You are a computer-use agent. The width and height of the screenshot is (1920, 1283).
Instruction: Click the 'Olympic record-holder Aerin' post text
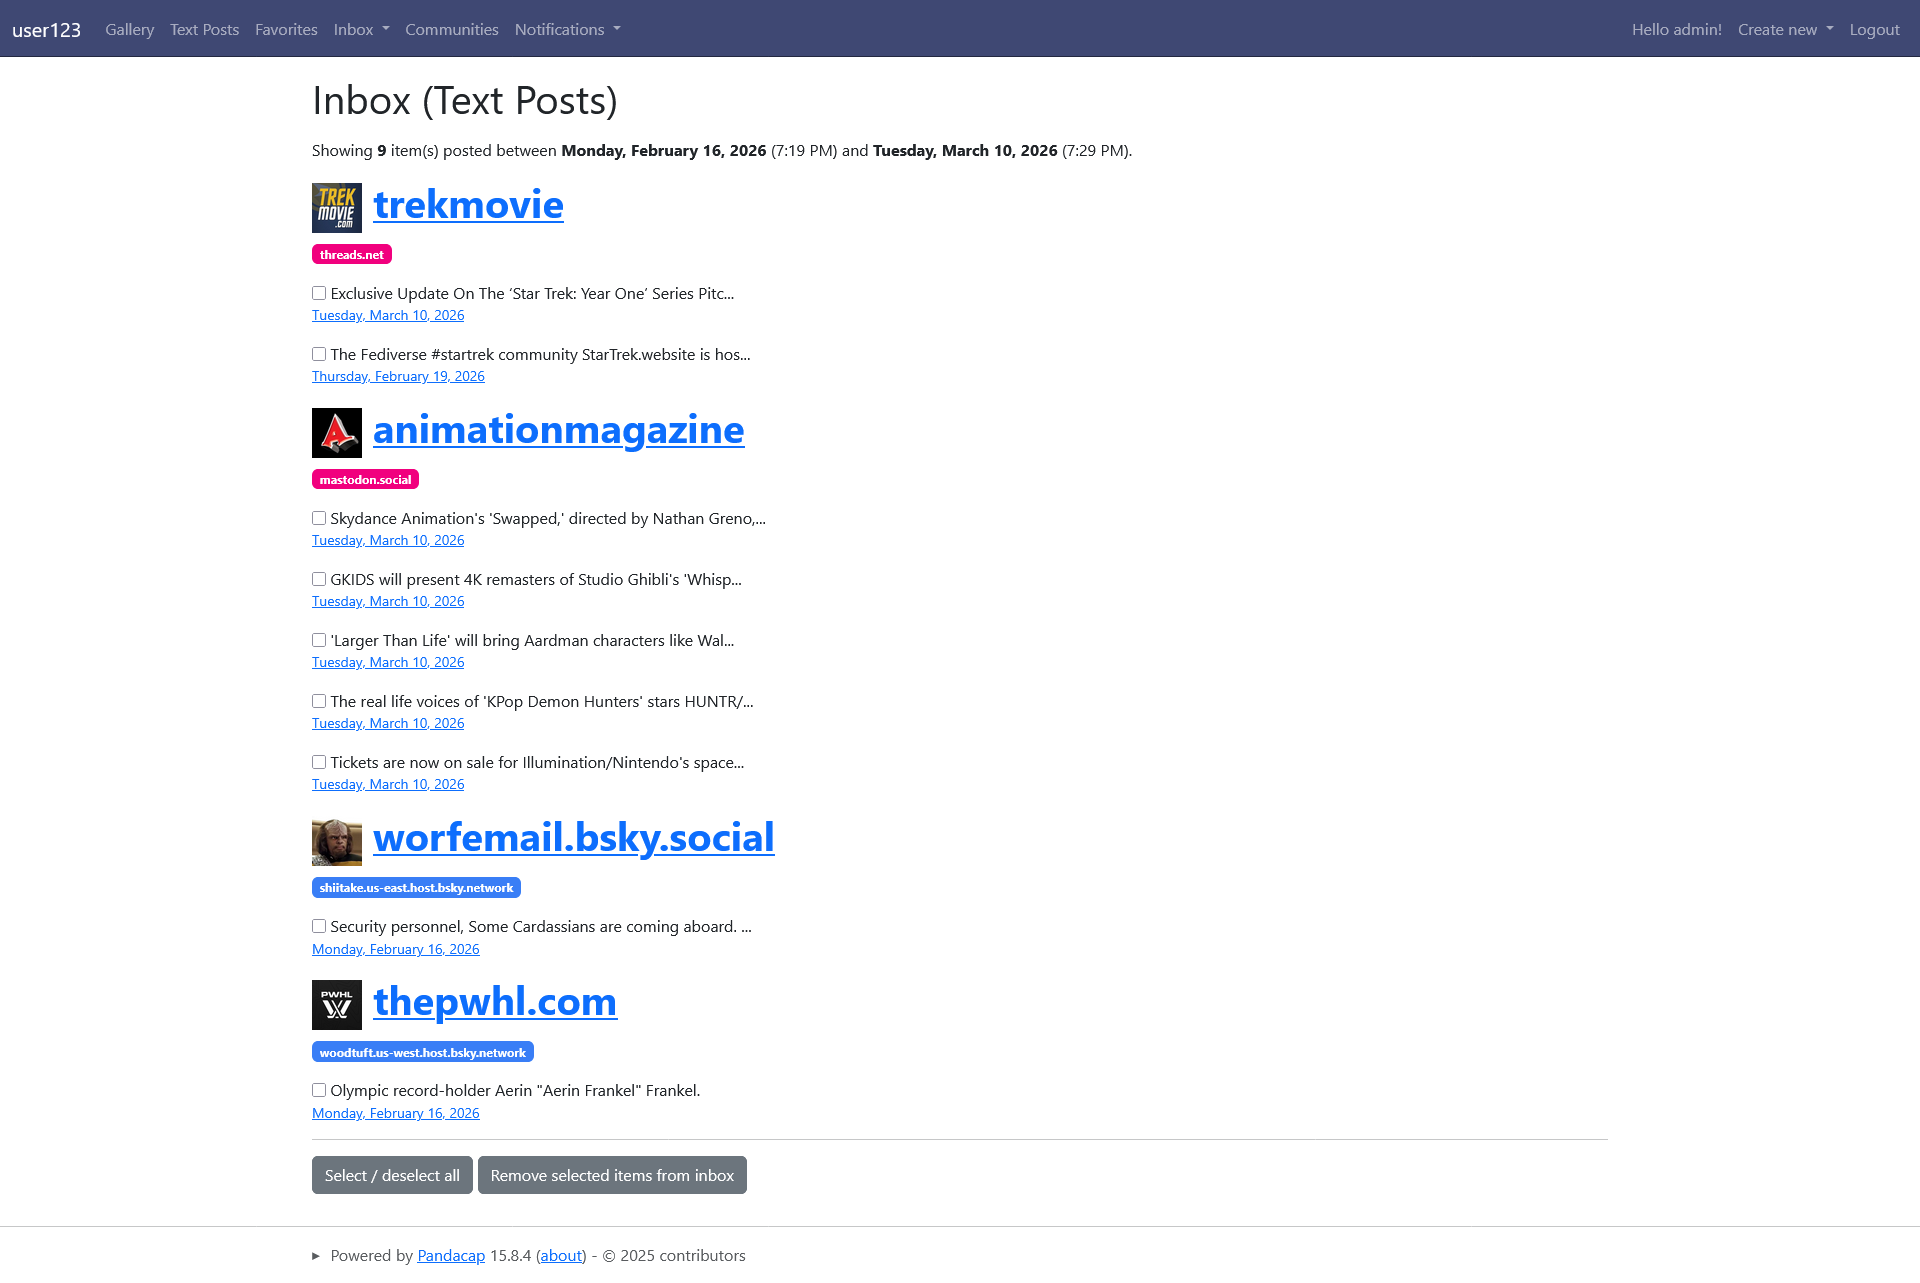515,1090
